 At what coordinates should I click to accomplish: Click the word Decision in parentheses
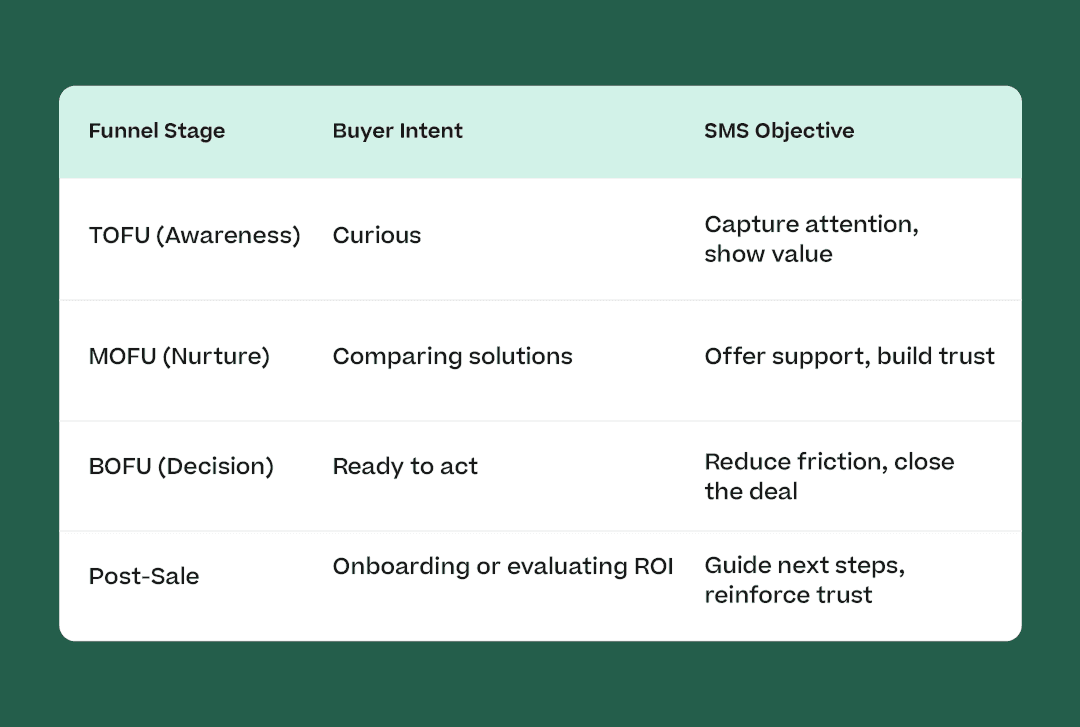click(216, 467)
